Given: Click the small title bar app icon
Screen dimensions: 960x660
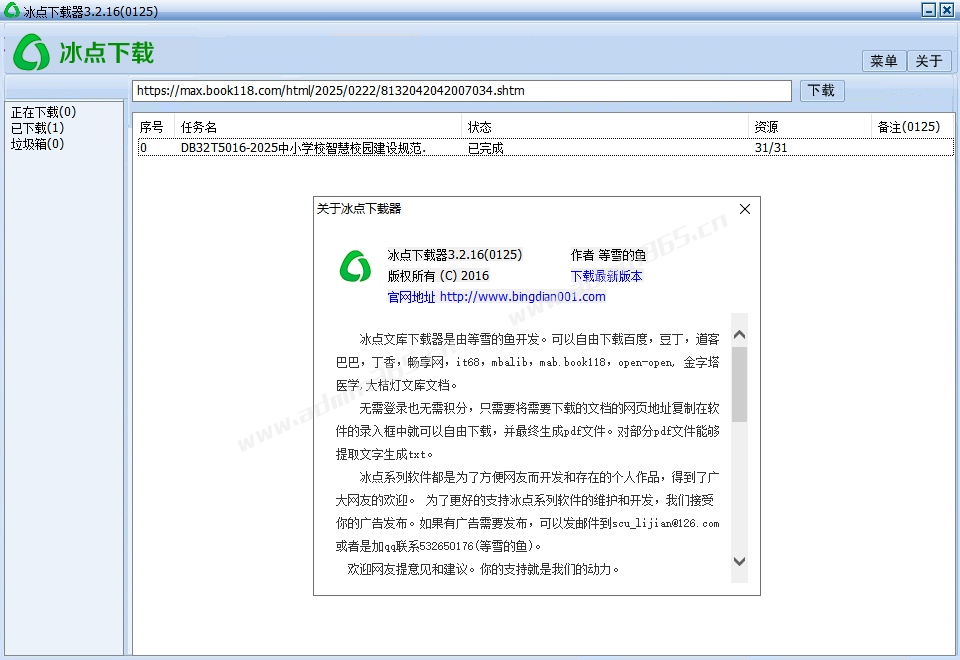Looking at the screenshot, I should 11,10.
